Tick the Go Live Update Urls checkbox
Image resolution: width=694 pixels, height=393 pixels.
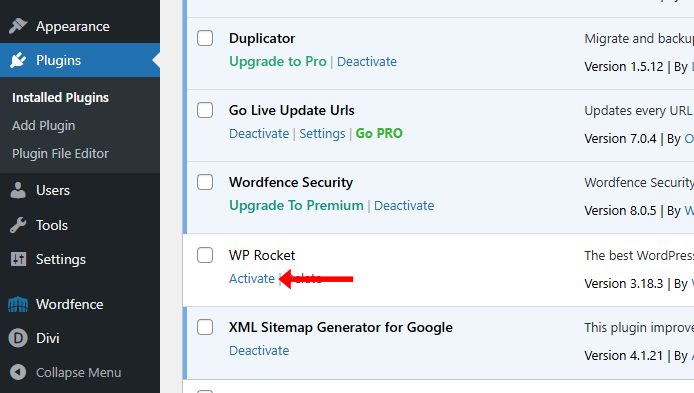pos(205,110)
